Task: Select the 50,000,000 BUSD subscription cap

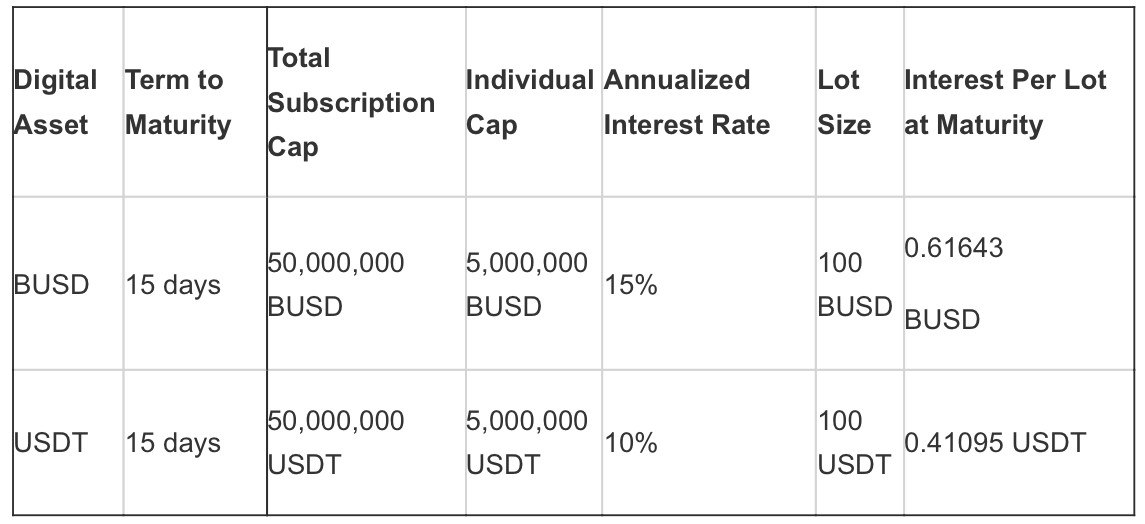Action: point(336,284)
